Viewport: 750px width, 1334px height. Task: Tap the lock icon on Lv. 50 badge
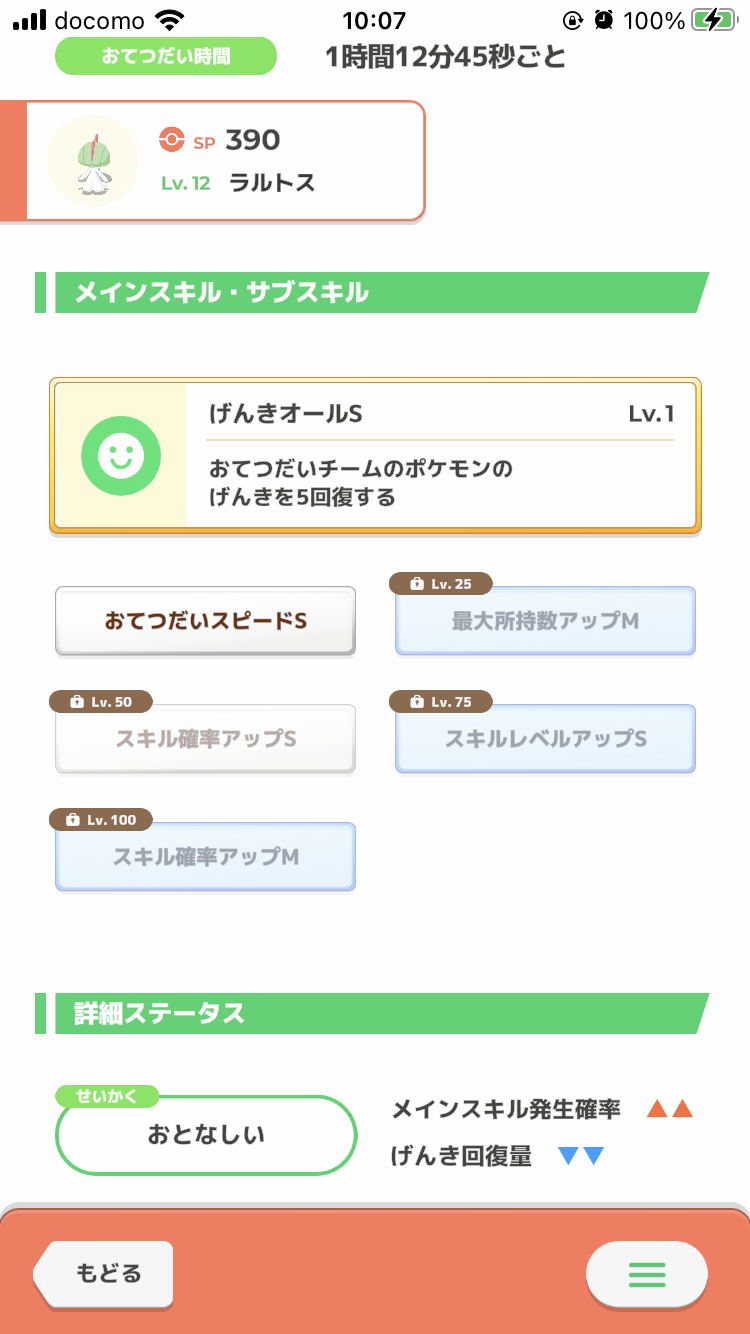(x=77, y=702)
